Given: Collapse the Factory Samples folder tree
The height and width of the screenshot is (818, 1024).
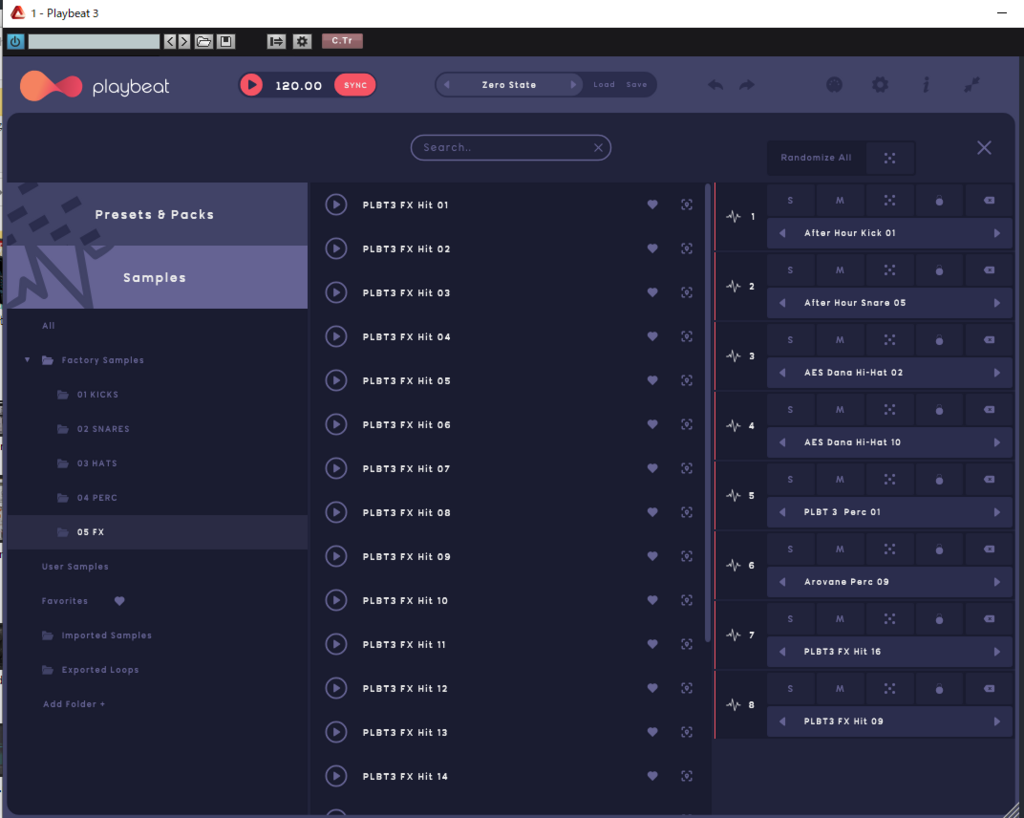Looking at the screenshot, I should coord(27,360).
